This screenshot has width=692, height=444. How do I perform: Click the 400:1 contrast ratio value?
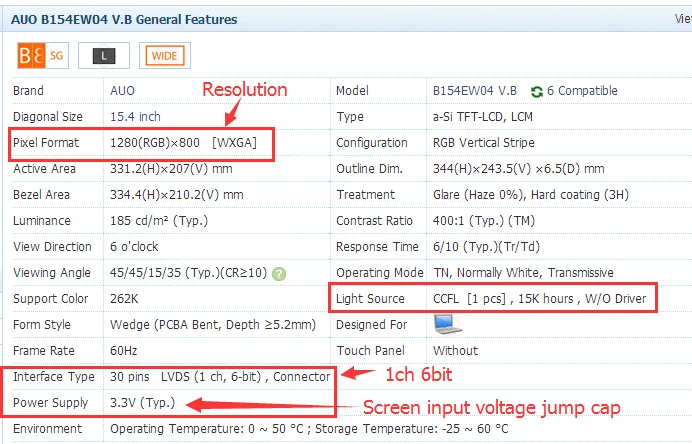coord(484,221)
